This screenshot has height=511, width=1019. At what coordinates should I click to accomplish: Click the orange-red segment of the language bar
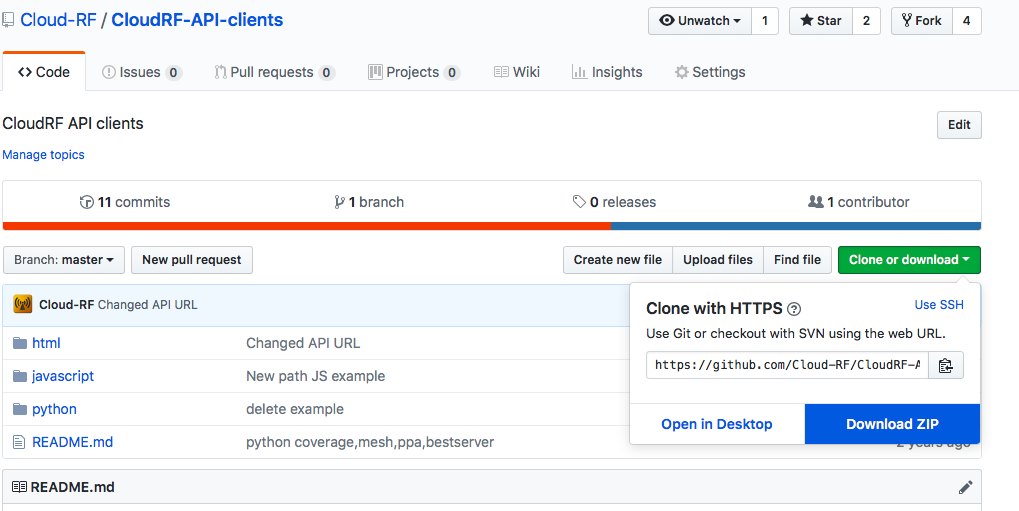click(x=307, y=226)
